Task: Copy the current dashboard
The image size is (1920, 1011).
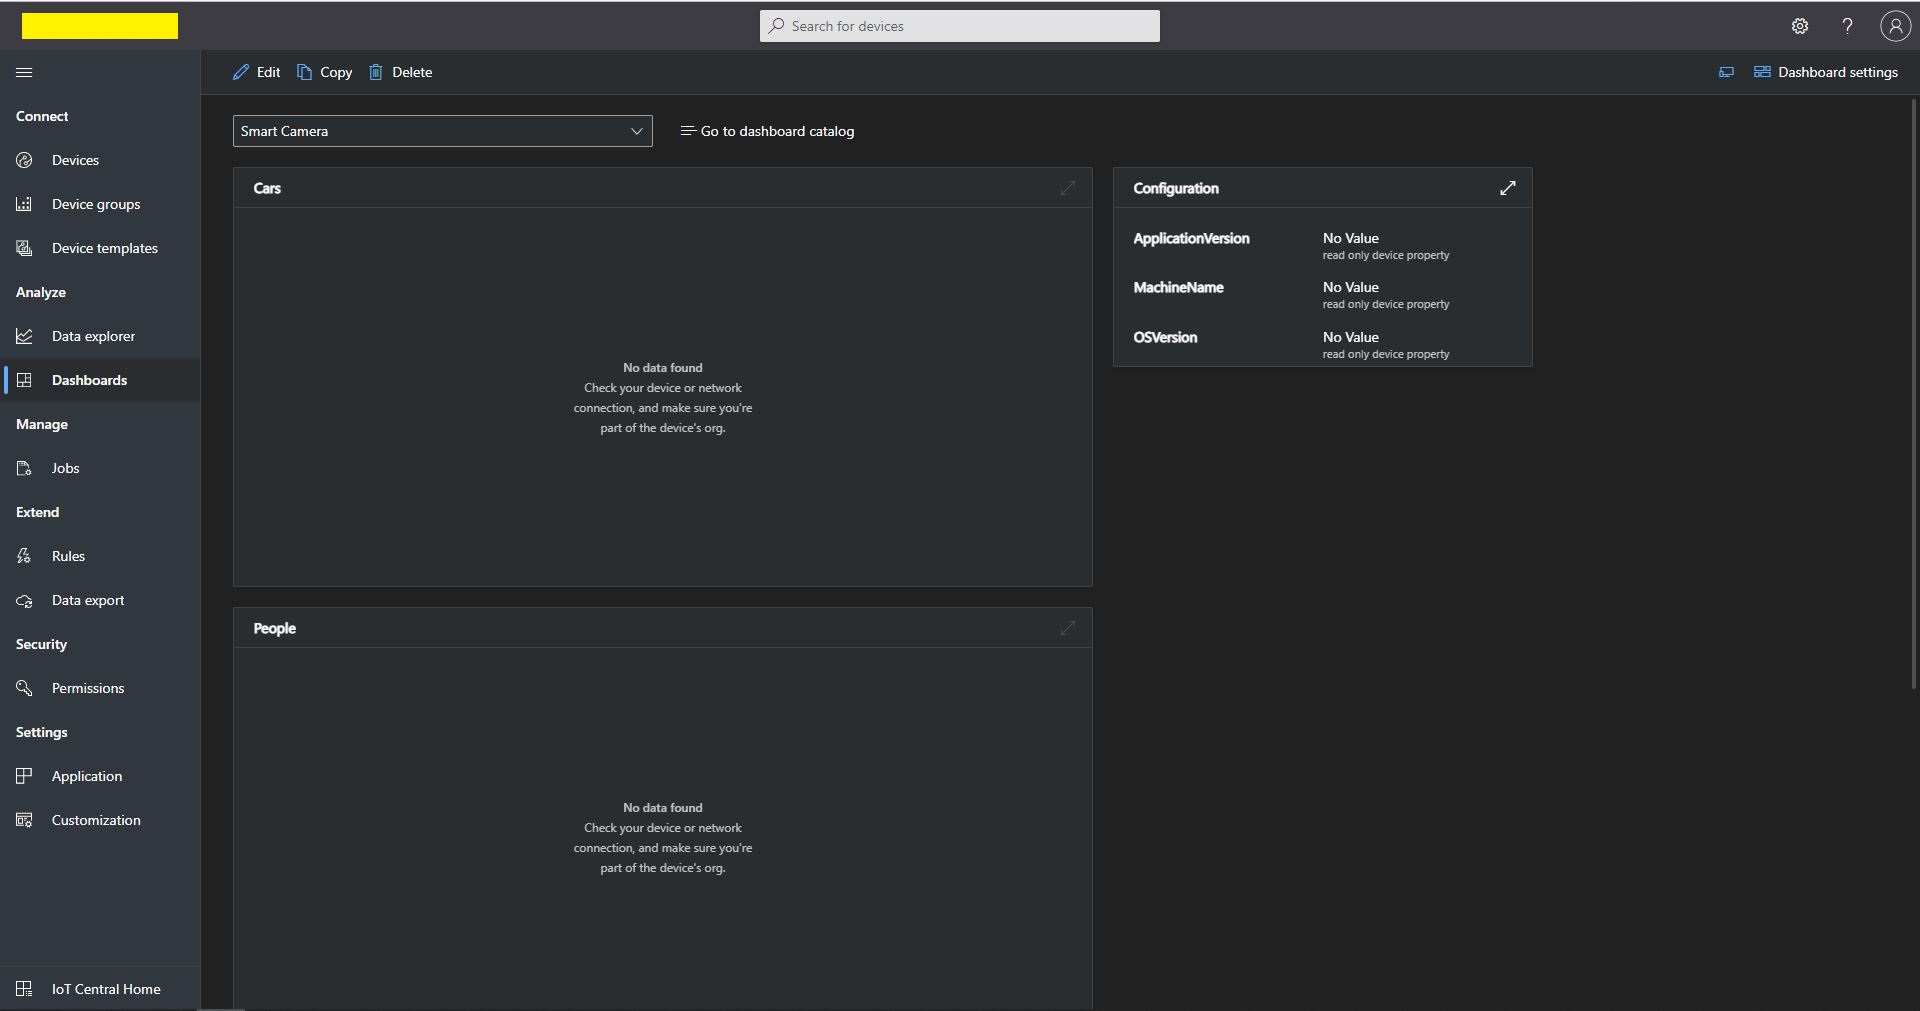Action: point(325,72)
